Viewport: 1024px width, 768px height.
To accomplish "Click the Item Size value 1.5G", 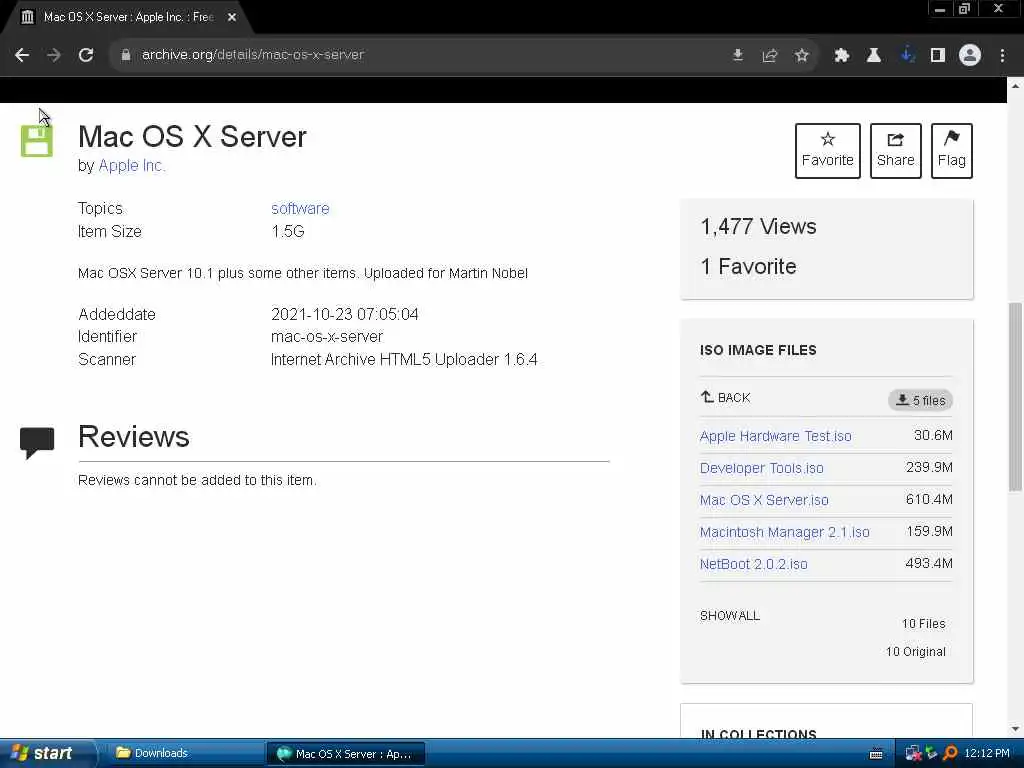I will [287, 231].
